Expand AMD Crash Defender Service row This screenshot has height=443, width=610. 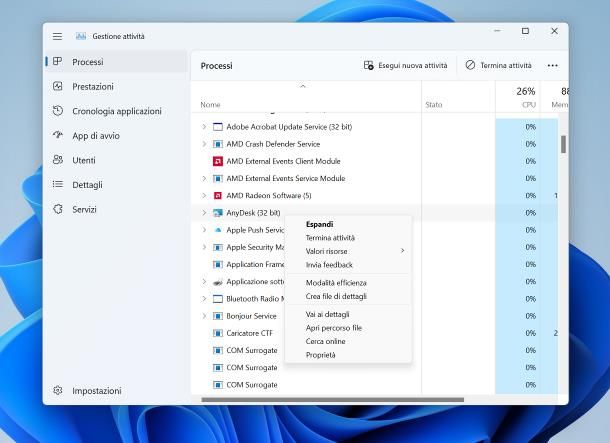point(204,144)
